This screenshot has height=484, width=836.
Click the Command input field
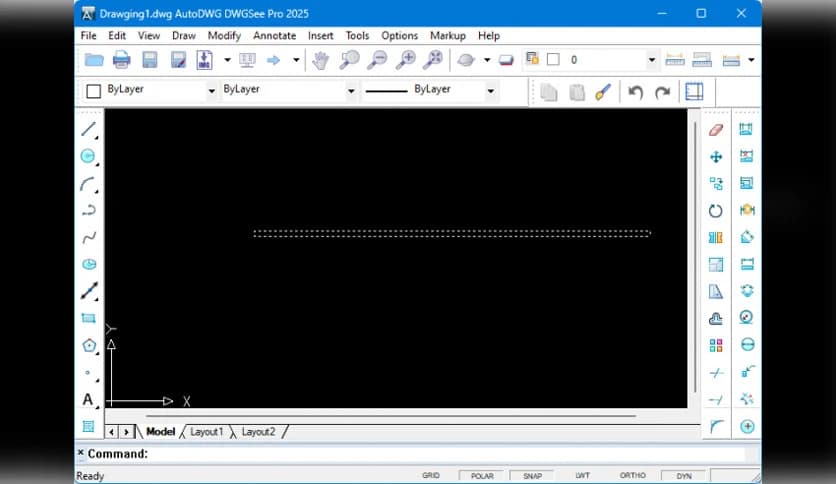tap(448, 454)
